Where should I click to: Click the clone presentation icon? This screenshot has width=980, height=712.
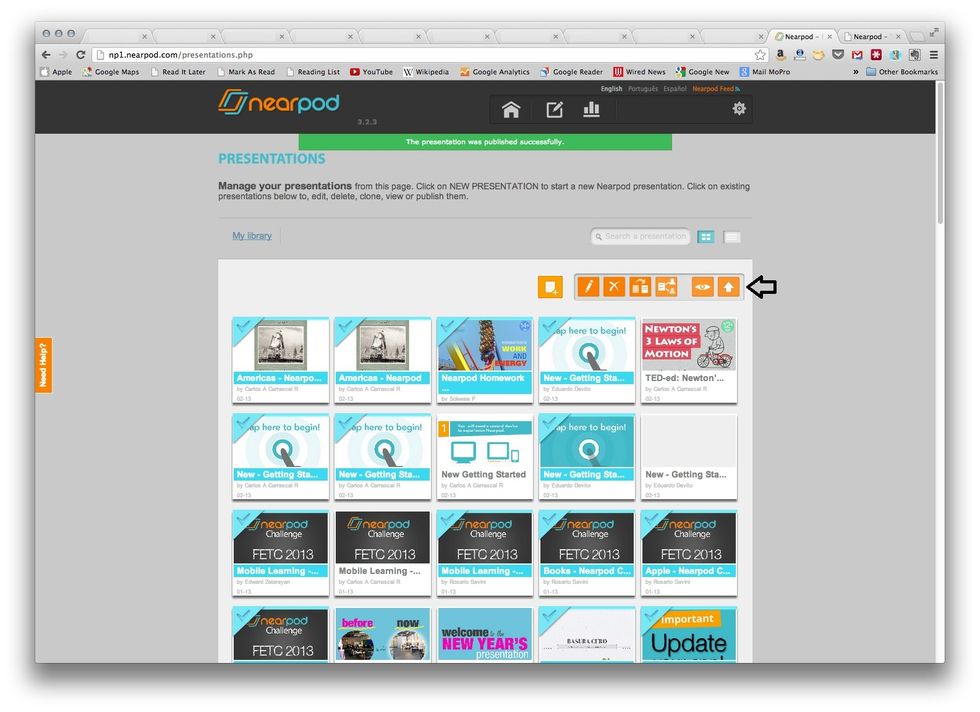pyautogui.click(x=640, y=287)
